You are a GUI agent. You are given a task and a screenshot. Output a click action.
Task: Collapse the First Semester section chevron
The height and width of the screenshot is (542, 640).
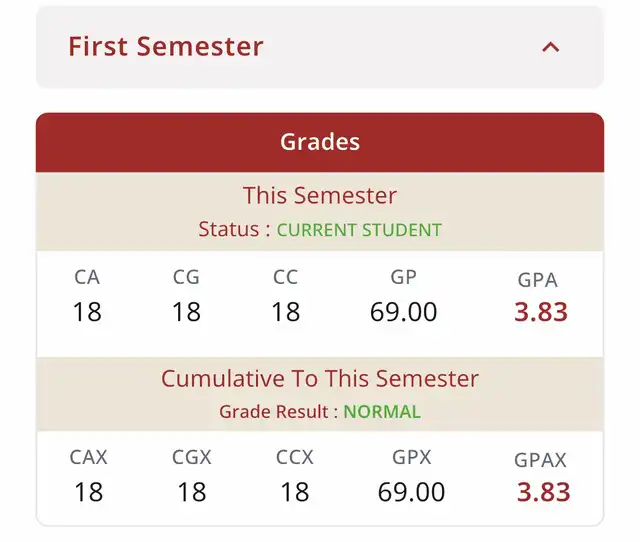[551, 47]
